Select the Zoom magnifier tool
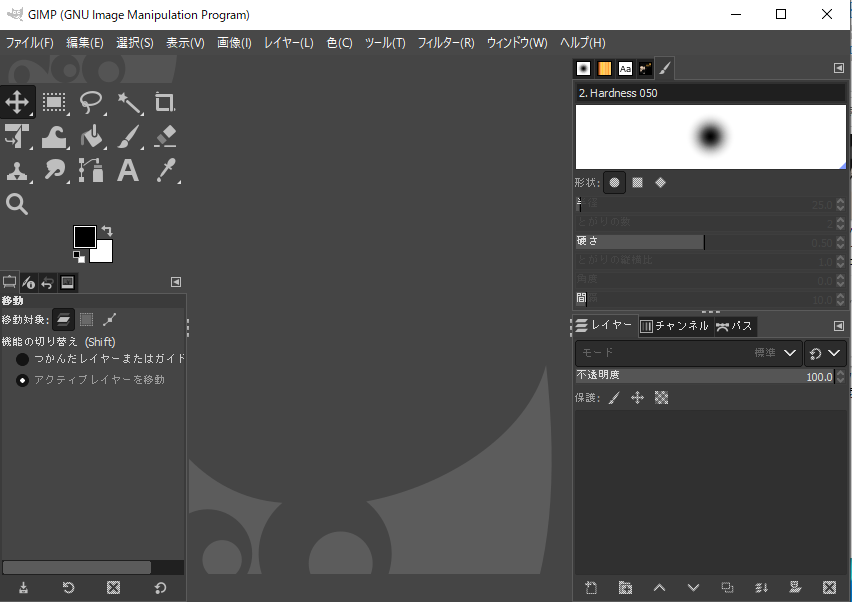 pyautogui.click(x=17, y=203)
